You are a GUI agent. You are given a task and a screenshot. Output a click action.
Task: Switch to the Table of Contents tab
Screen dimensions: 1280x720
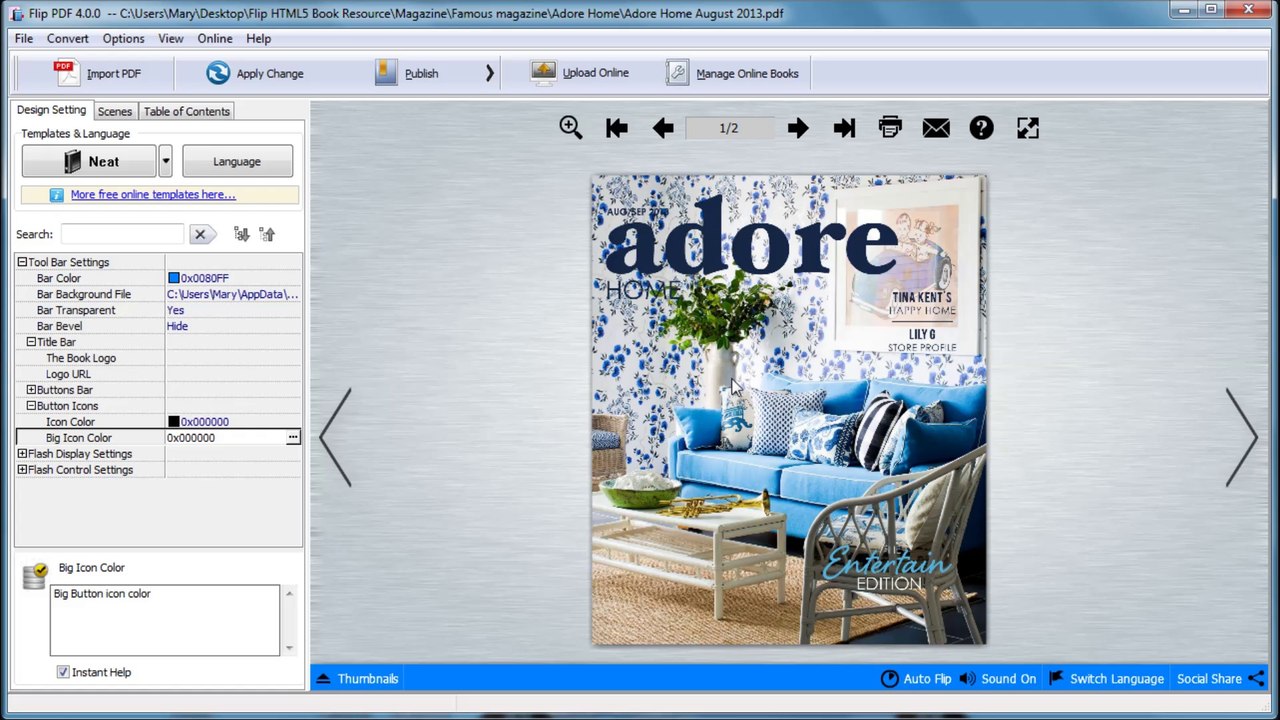[187, 111]
